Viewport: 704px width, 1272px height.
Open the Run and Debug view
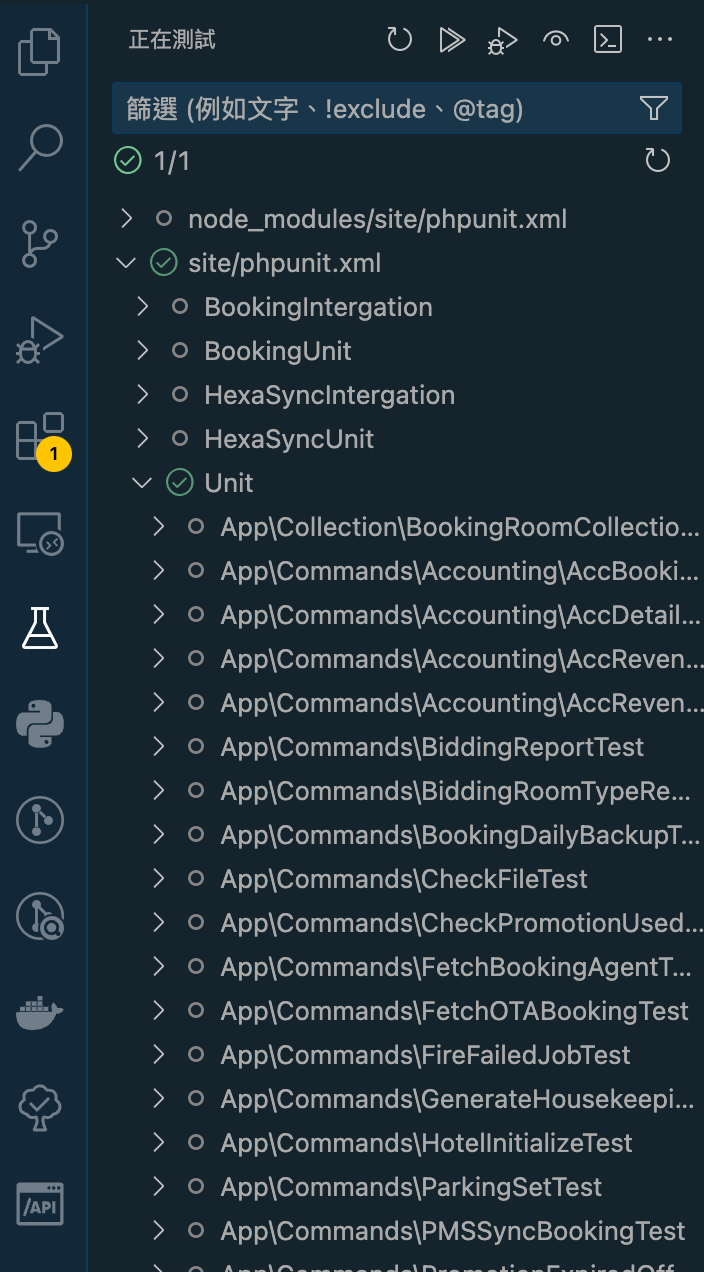click(x=40, y=340)
